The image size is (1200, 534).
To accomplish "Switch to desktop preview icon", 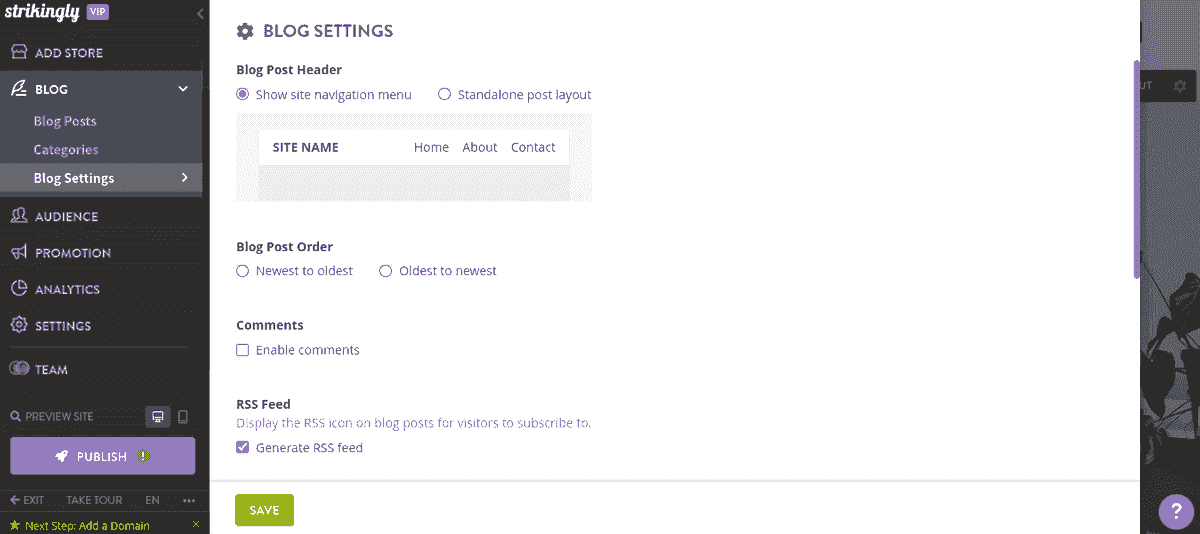I will [156, 416].
